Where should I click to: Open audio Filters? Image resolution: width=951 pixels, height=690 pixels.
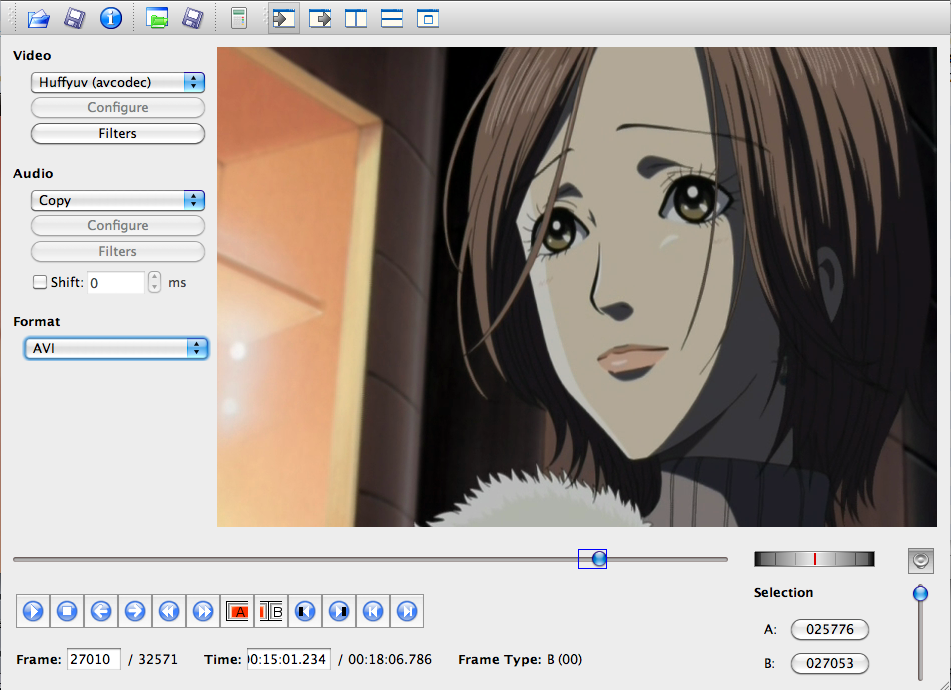(x=118, y=252)
